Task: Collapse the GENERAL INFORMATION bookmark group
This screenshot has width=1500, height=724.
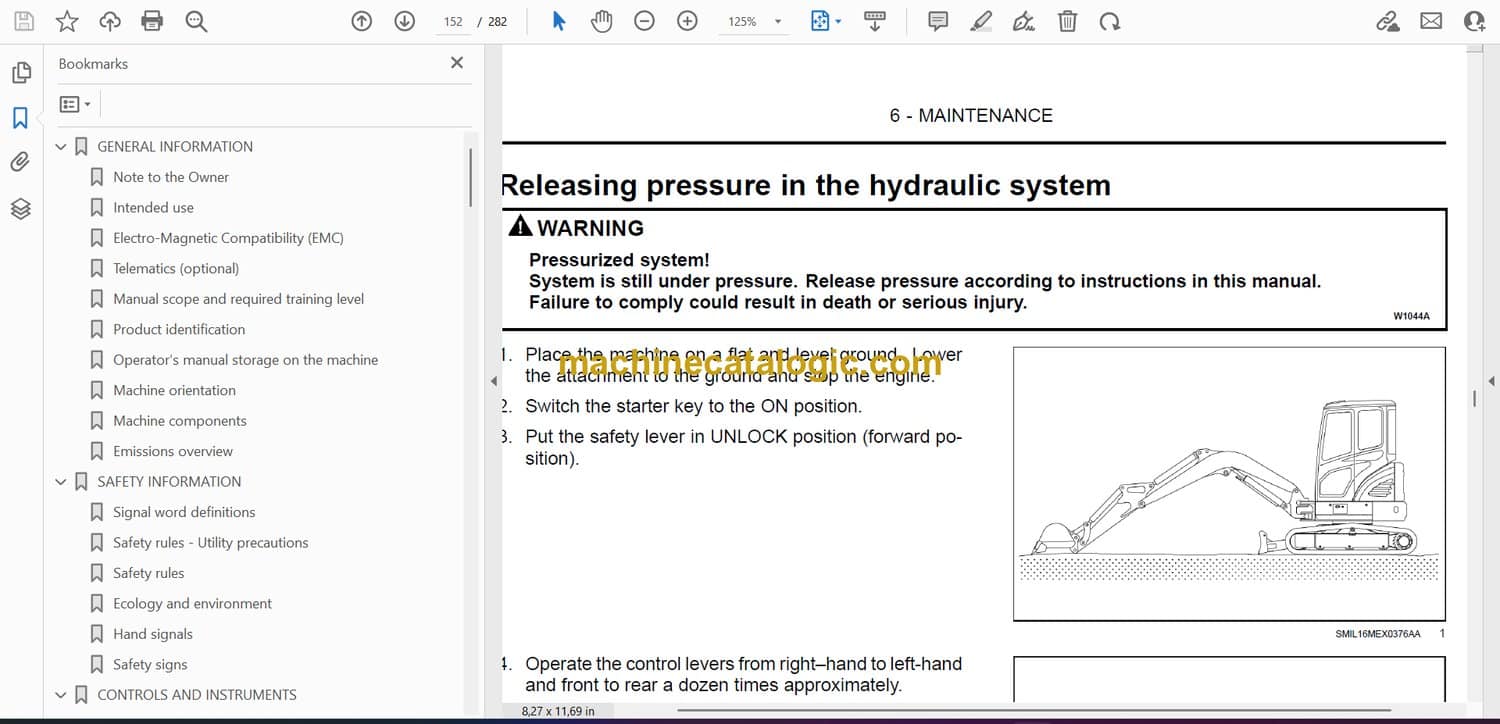Action: (61, 147)
